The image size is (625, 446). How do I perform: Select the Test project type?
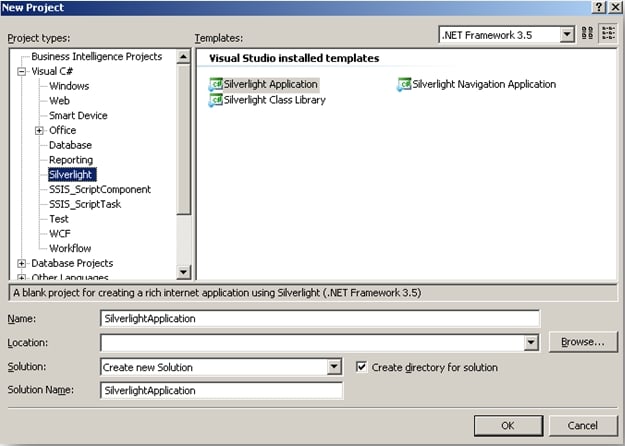[x=59, y=219]
